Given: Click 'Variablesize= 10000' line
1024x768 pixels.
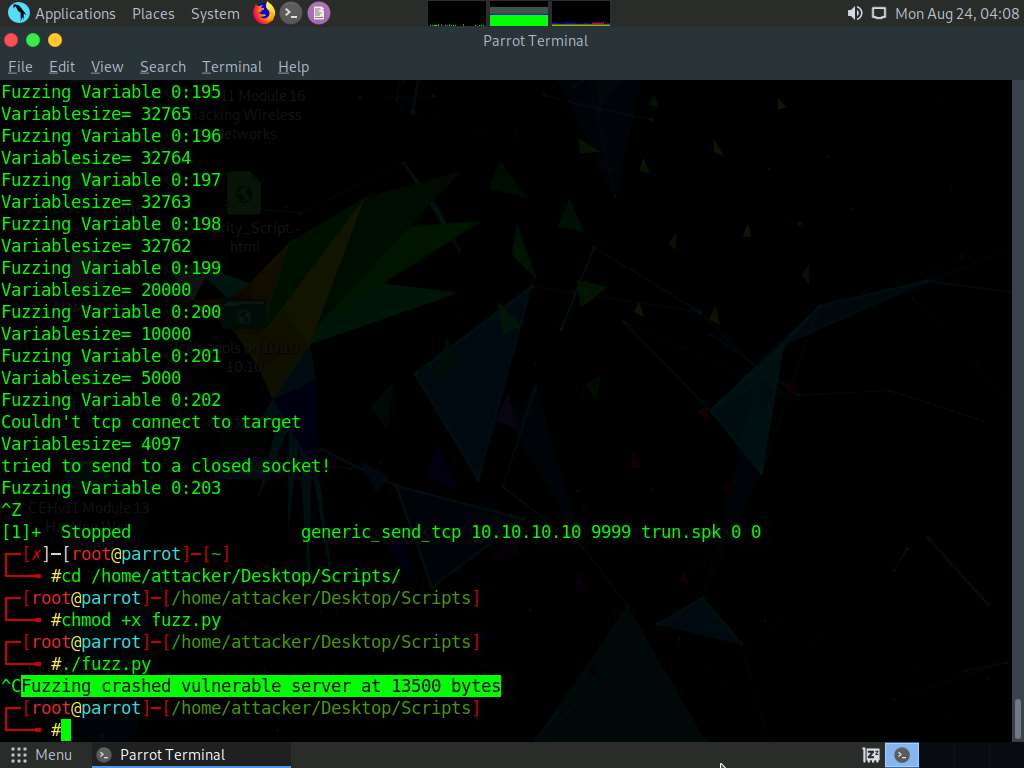Looking at the screenshot, I should click(x=96, y=334).
